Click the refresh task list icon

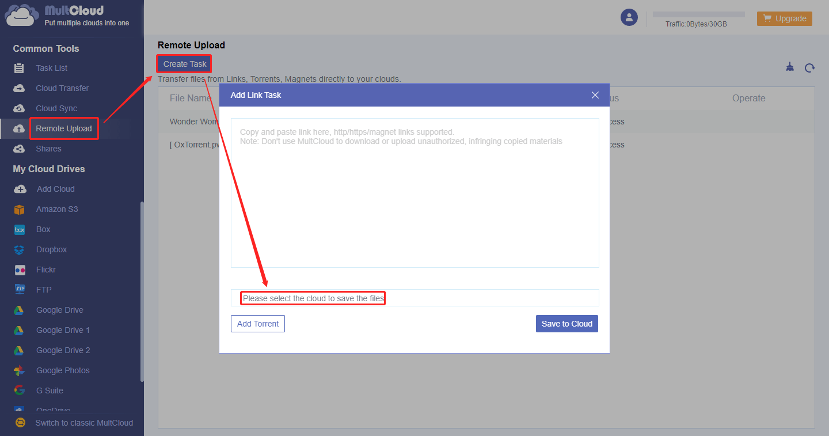coord(809,68)
